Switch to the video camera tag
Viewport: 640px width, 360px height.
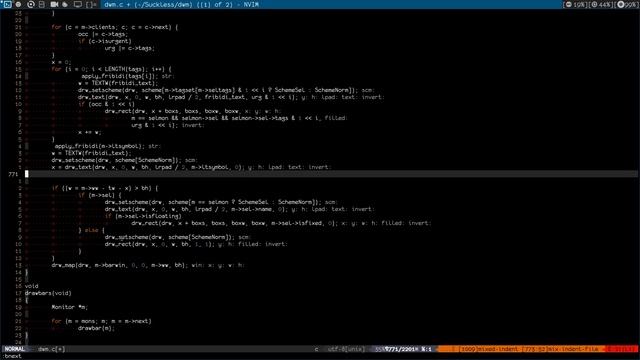click(x=54, y=4)
